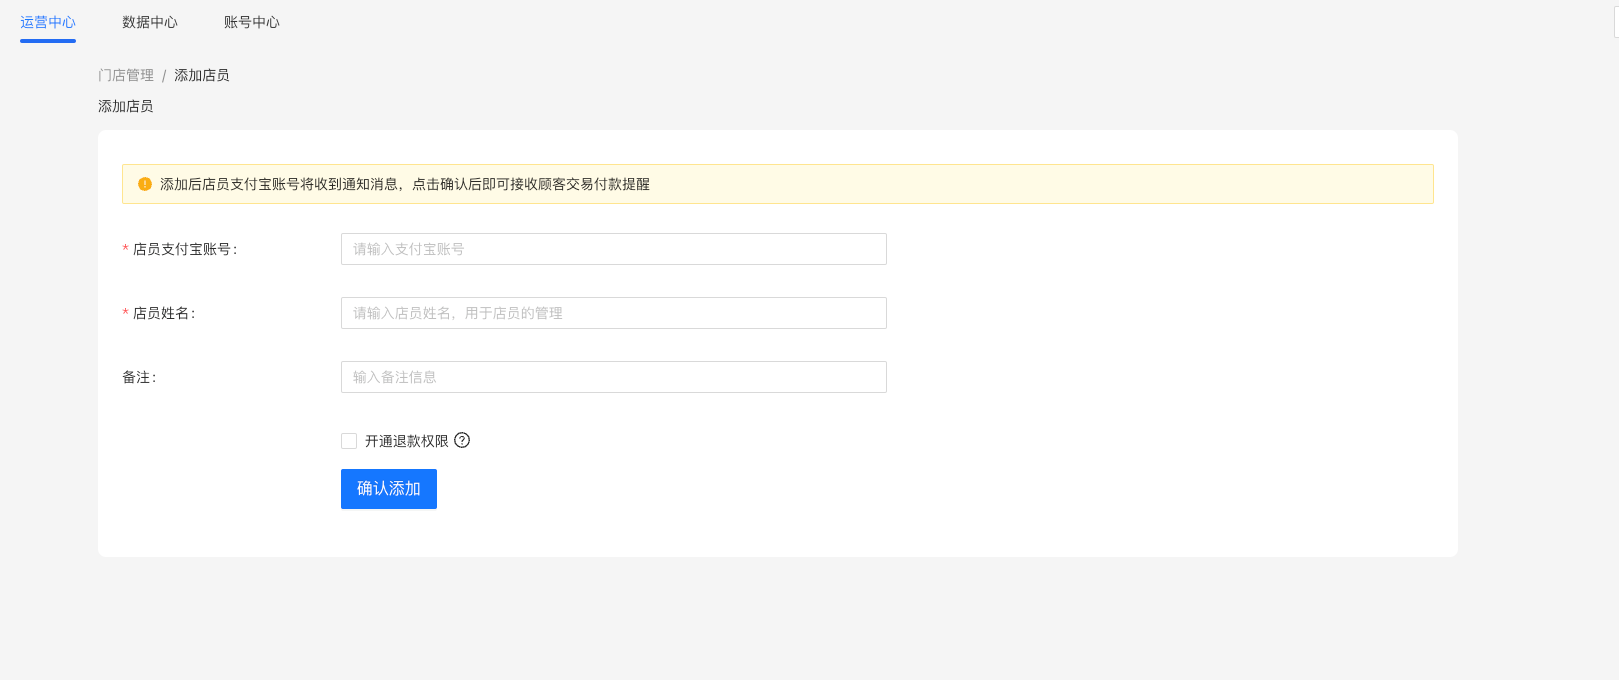Click the 备注 field label
Screen dimensions: 1619x680
(139, 377)
